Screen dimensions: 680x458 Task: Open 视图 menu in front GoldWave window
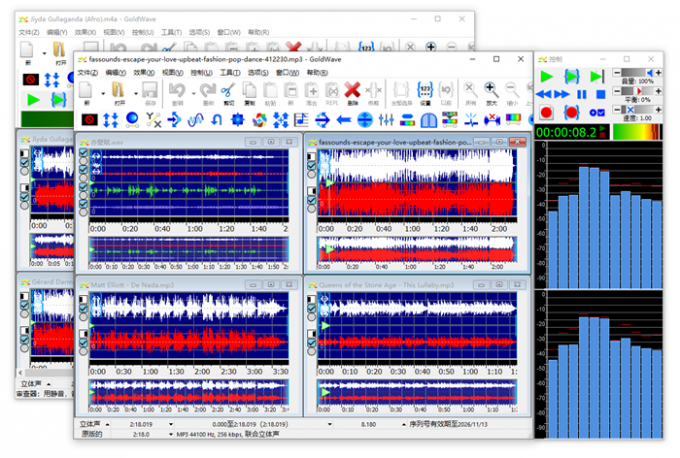[173, 72]
